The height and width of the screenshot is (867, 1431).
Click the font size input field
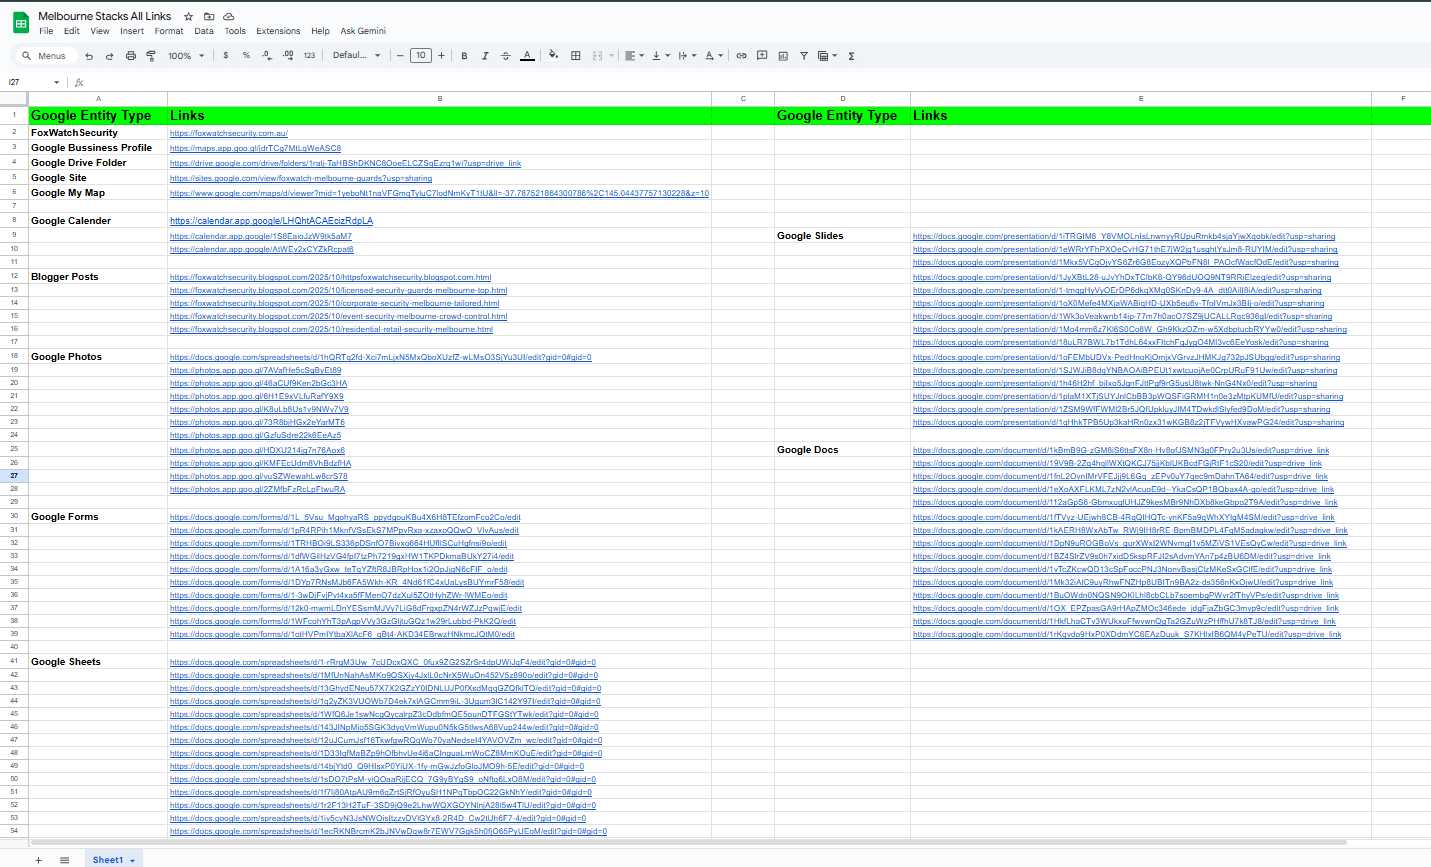pyautogui.click(x=421, y=56)
